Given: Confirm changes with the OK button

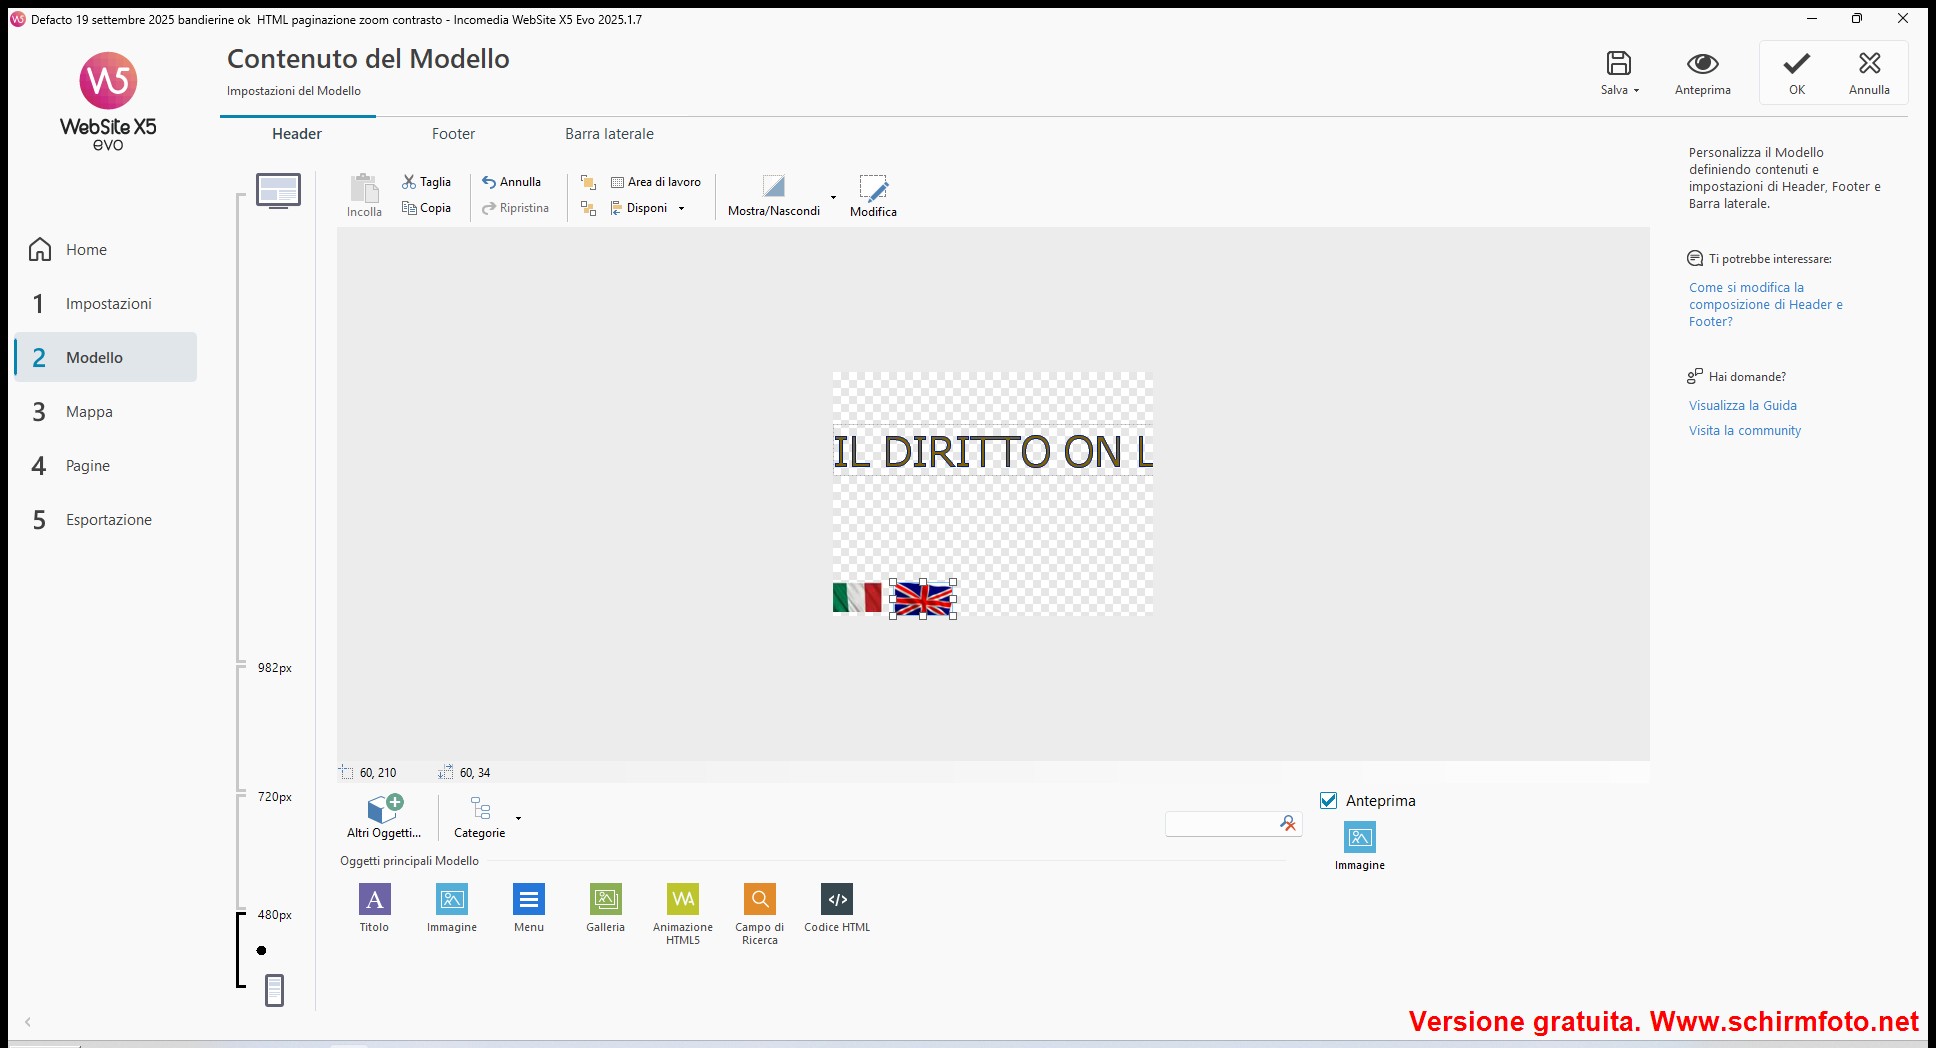Looking at the screenshot, I should [x=1796, y=73].
